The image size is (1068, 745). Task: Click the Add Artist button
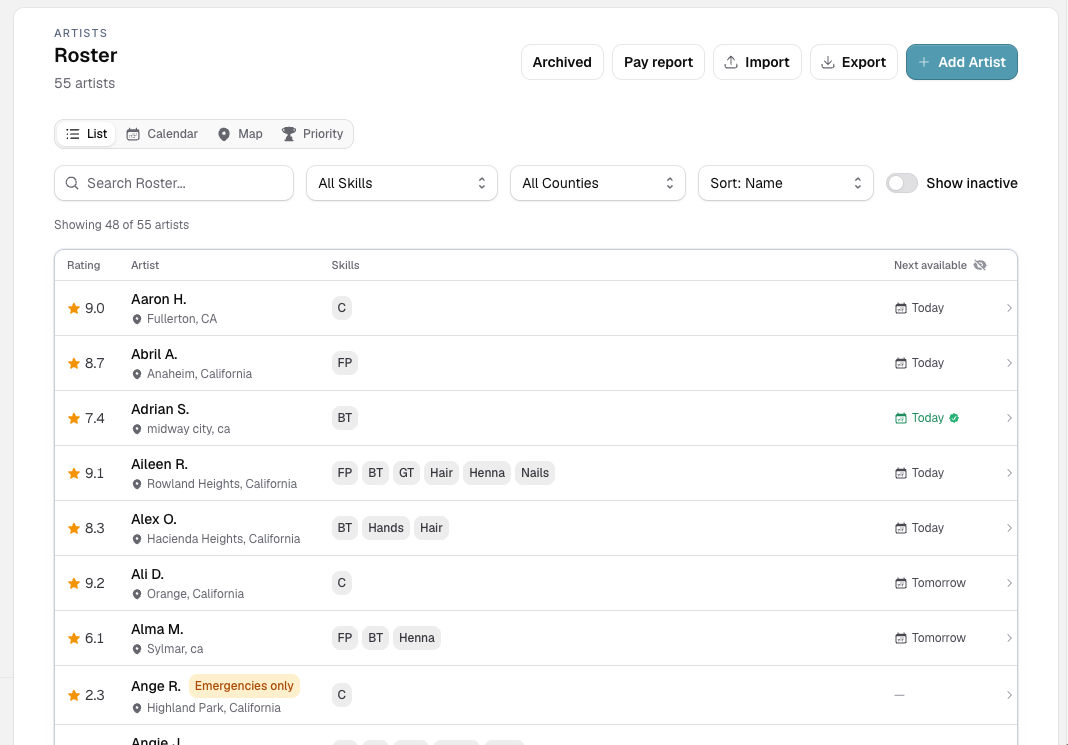point(962,62)
